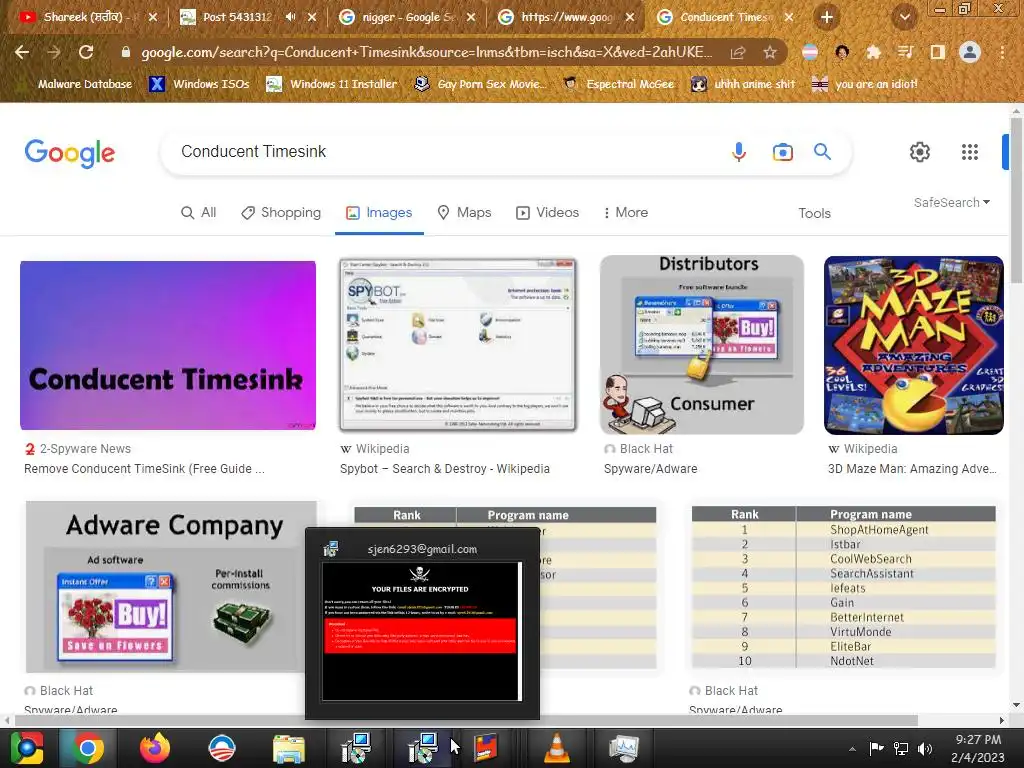
Task: Open the volume speaker tray icon
Action: click(925, 748)
